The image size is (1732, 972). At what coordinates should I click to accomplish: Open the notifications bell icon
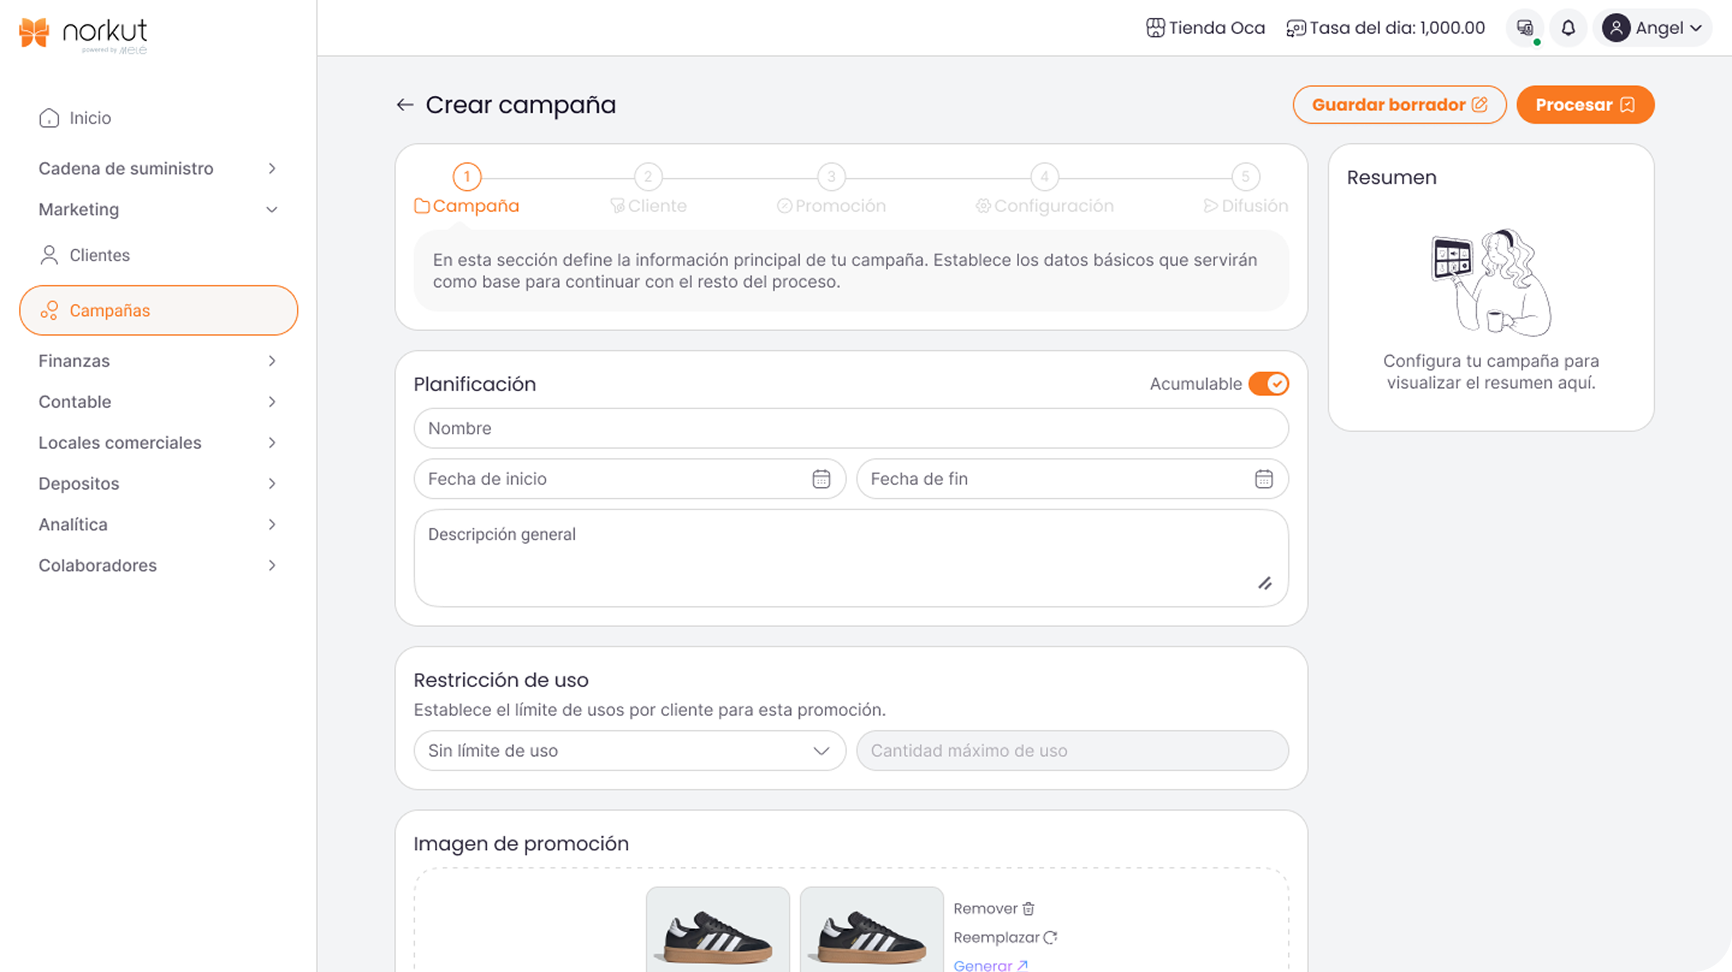1568,28
